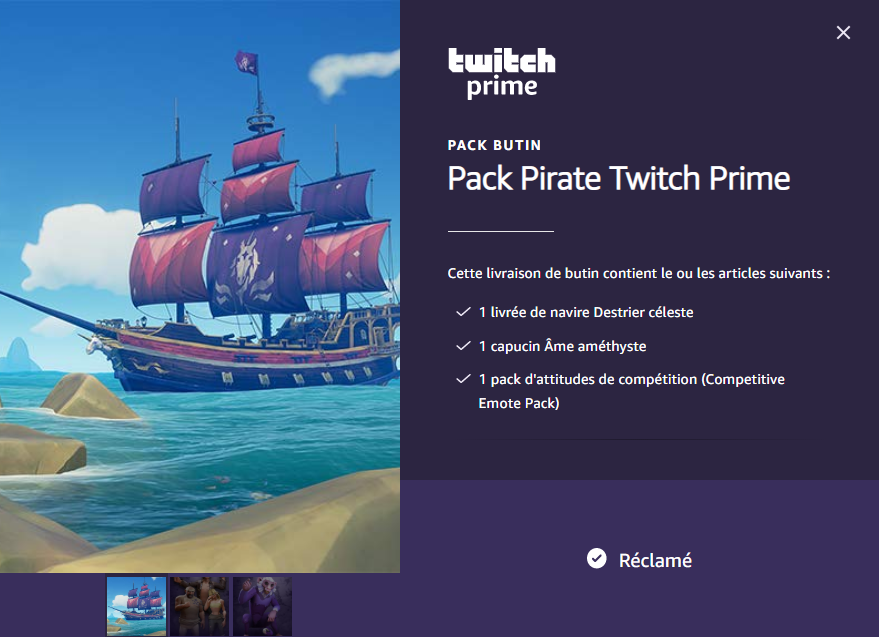Select the pirates emote thumbnail
The height and width of the screenshot is (637, 879).
200,606
